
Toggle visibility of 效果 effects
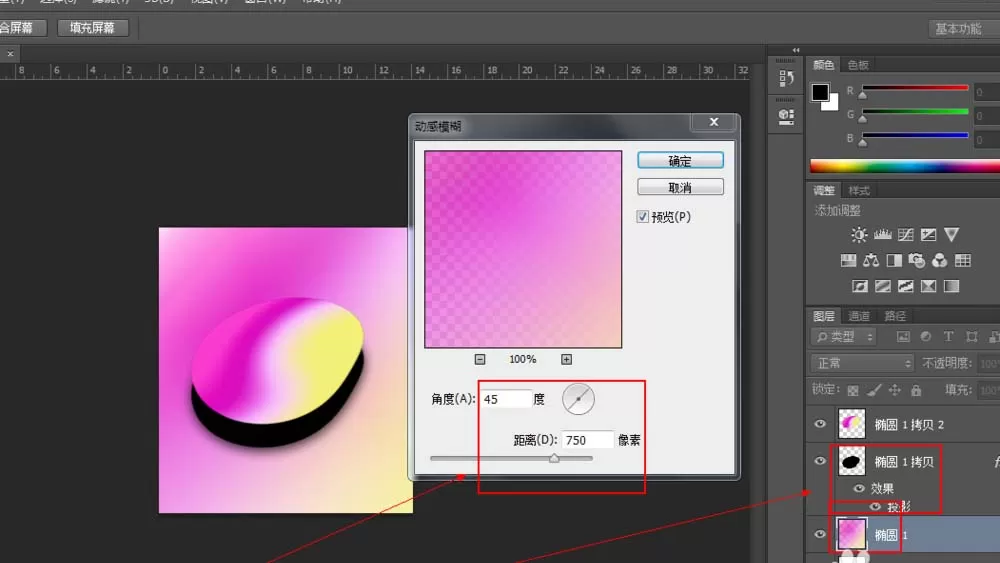tap(859, 488)
